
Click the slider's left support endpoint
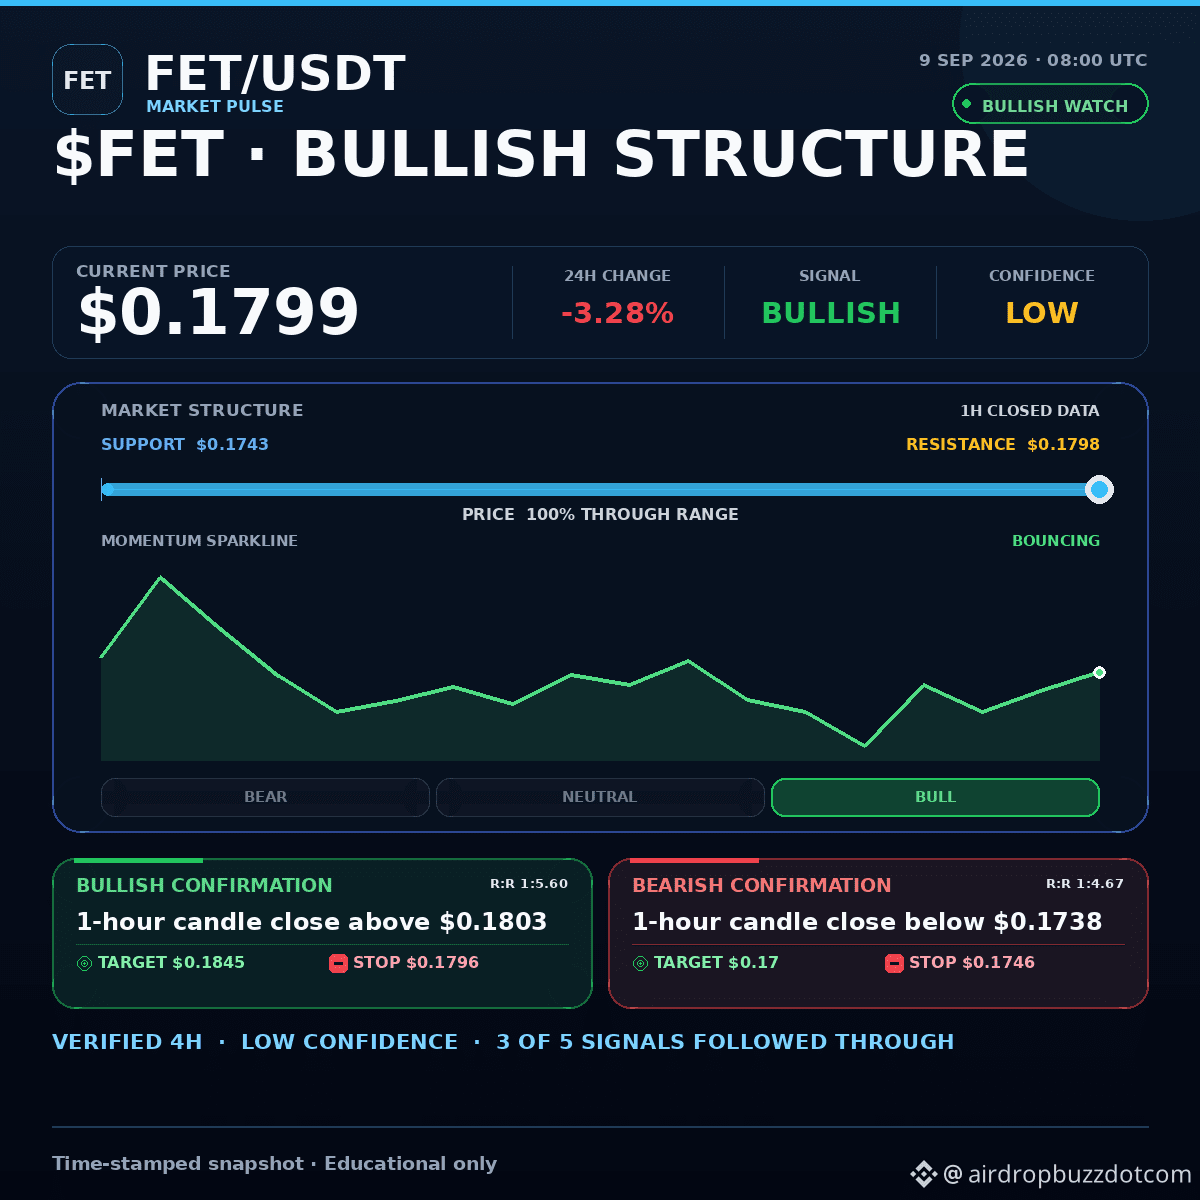pos(108,489)
